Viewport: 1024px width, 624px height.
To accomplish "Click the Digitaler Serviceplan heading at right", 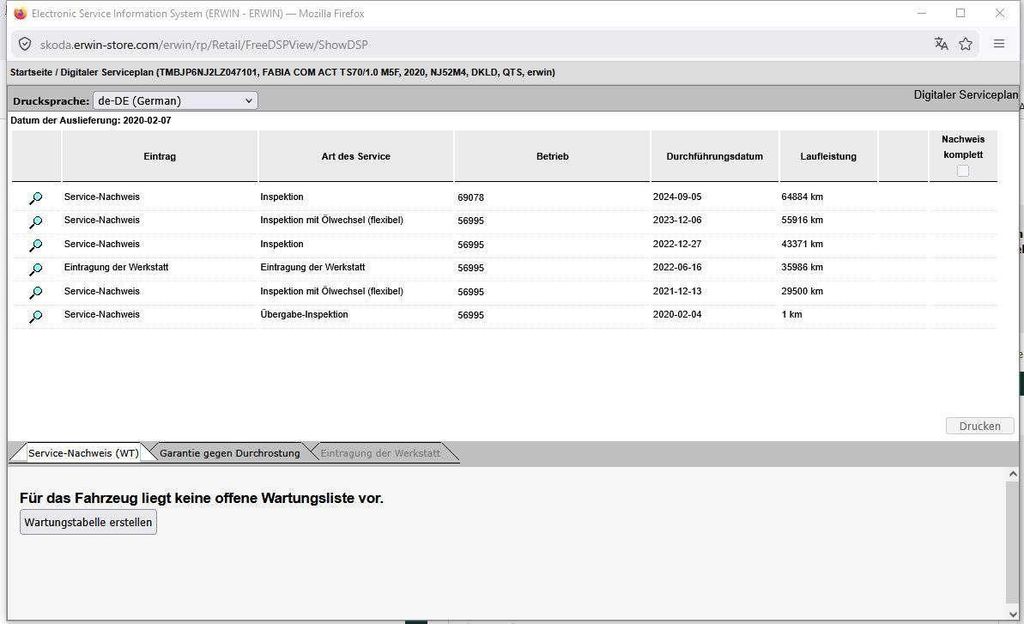I will [965, 95].
